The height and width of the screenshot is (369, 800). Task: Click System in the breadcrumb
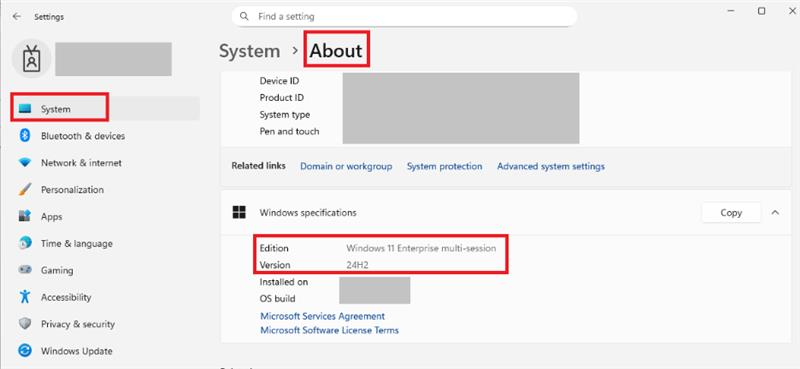tap(249, 51)
